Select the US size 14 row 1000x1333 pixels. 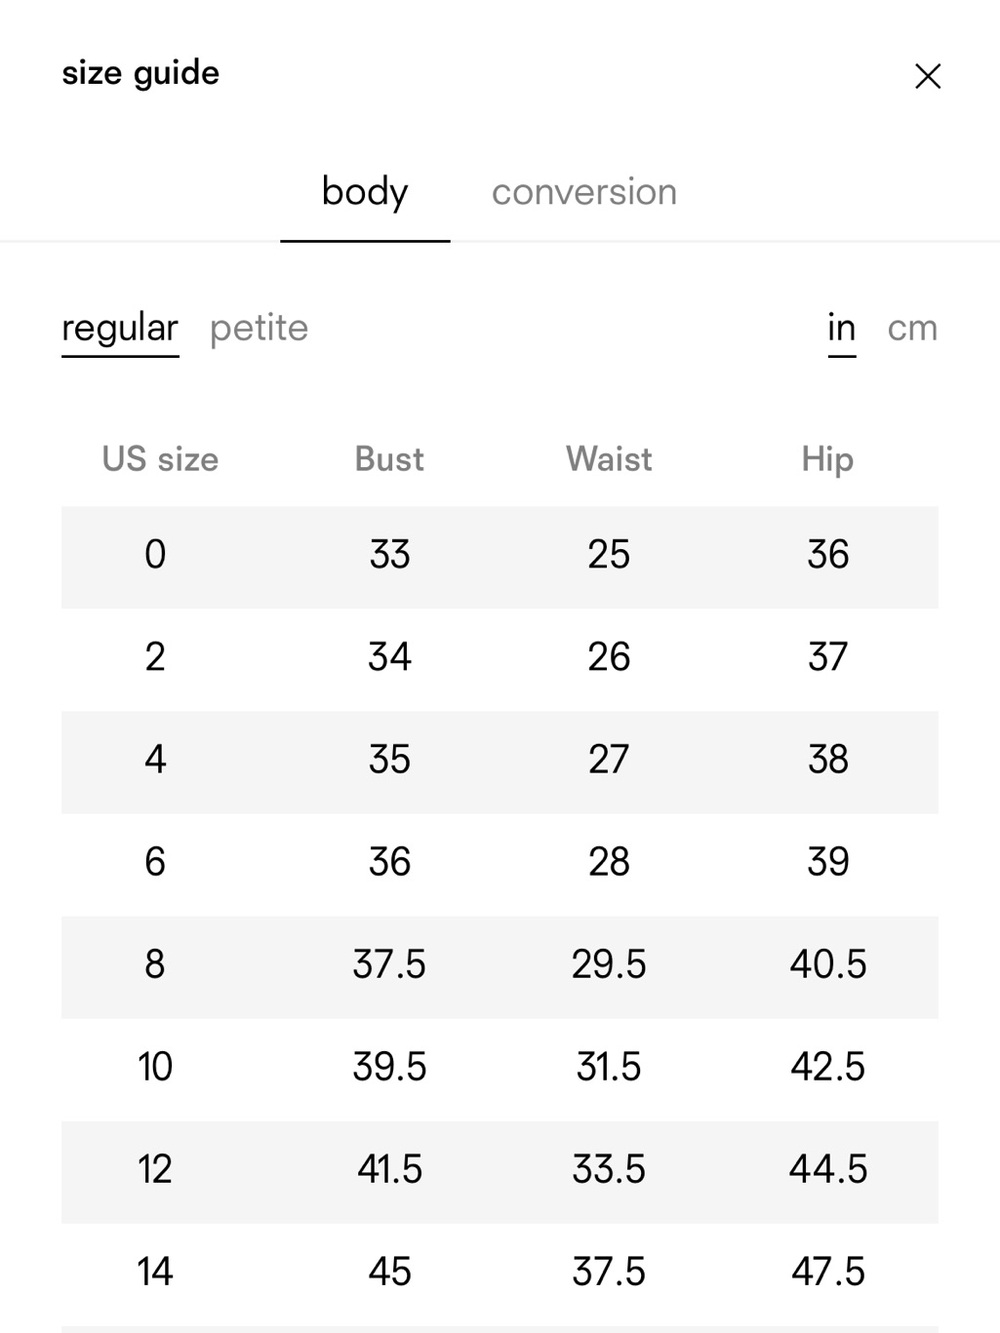[x=500, y=1274]
